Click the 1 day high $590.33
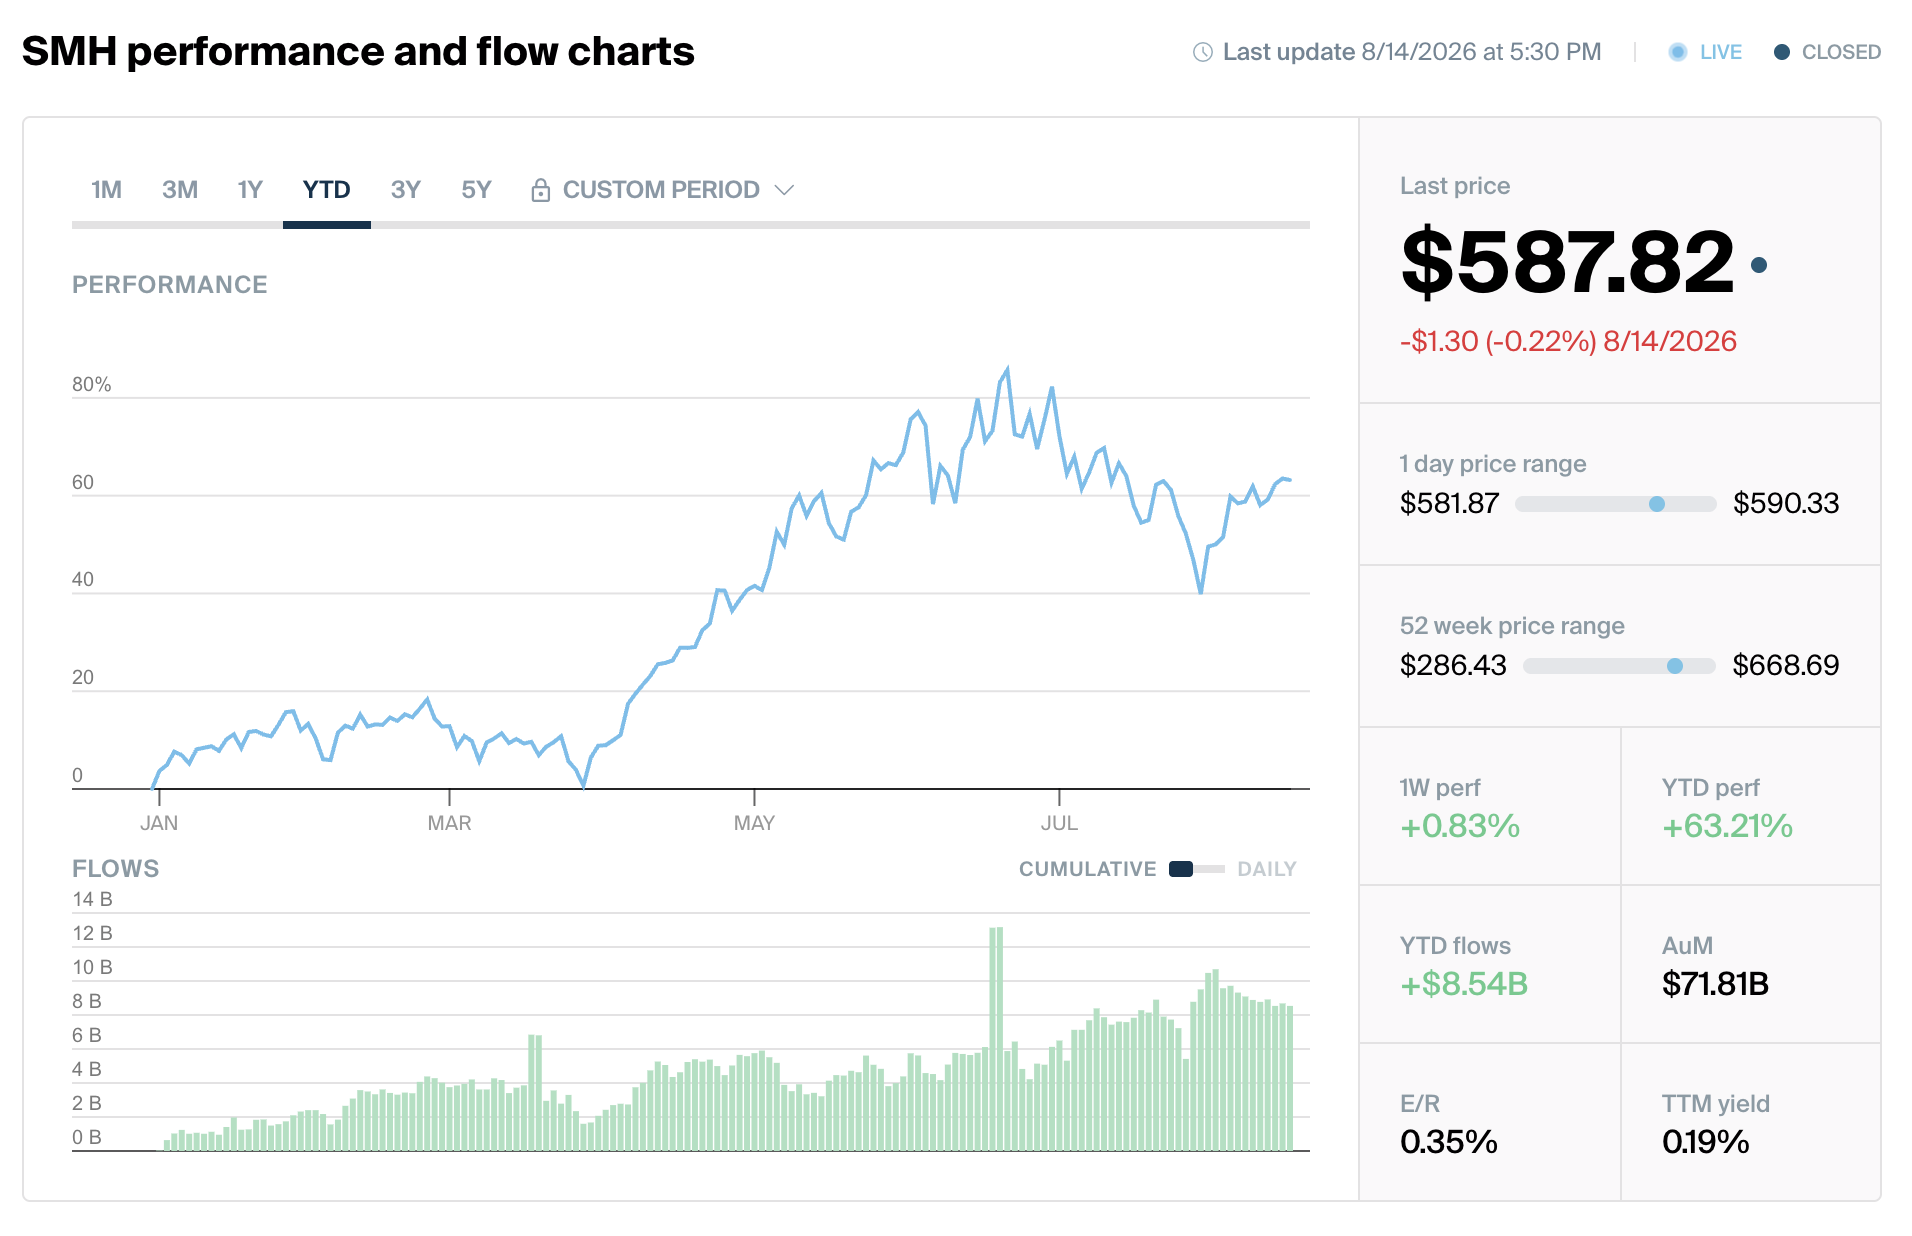This screenshot has height=1236, width=1912. 1786,503
